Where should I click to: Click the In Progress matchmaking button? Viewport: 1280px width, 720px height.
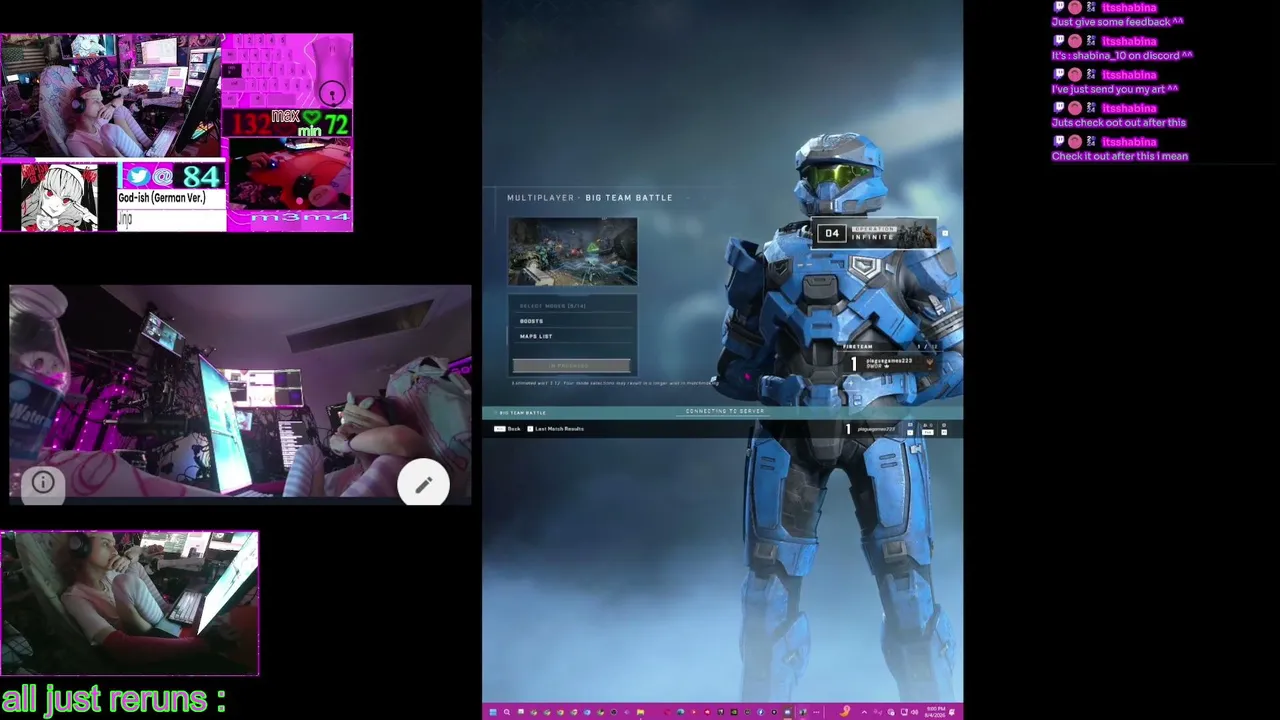point(571,366)
